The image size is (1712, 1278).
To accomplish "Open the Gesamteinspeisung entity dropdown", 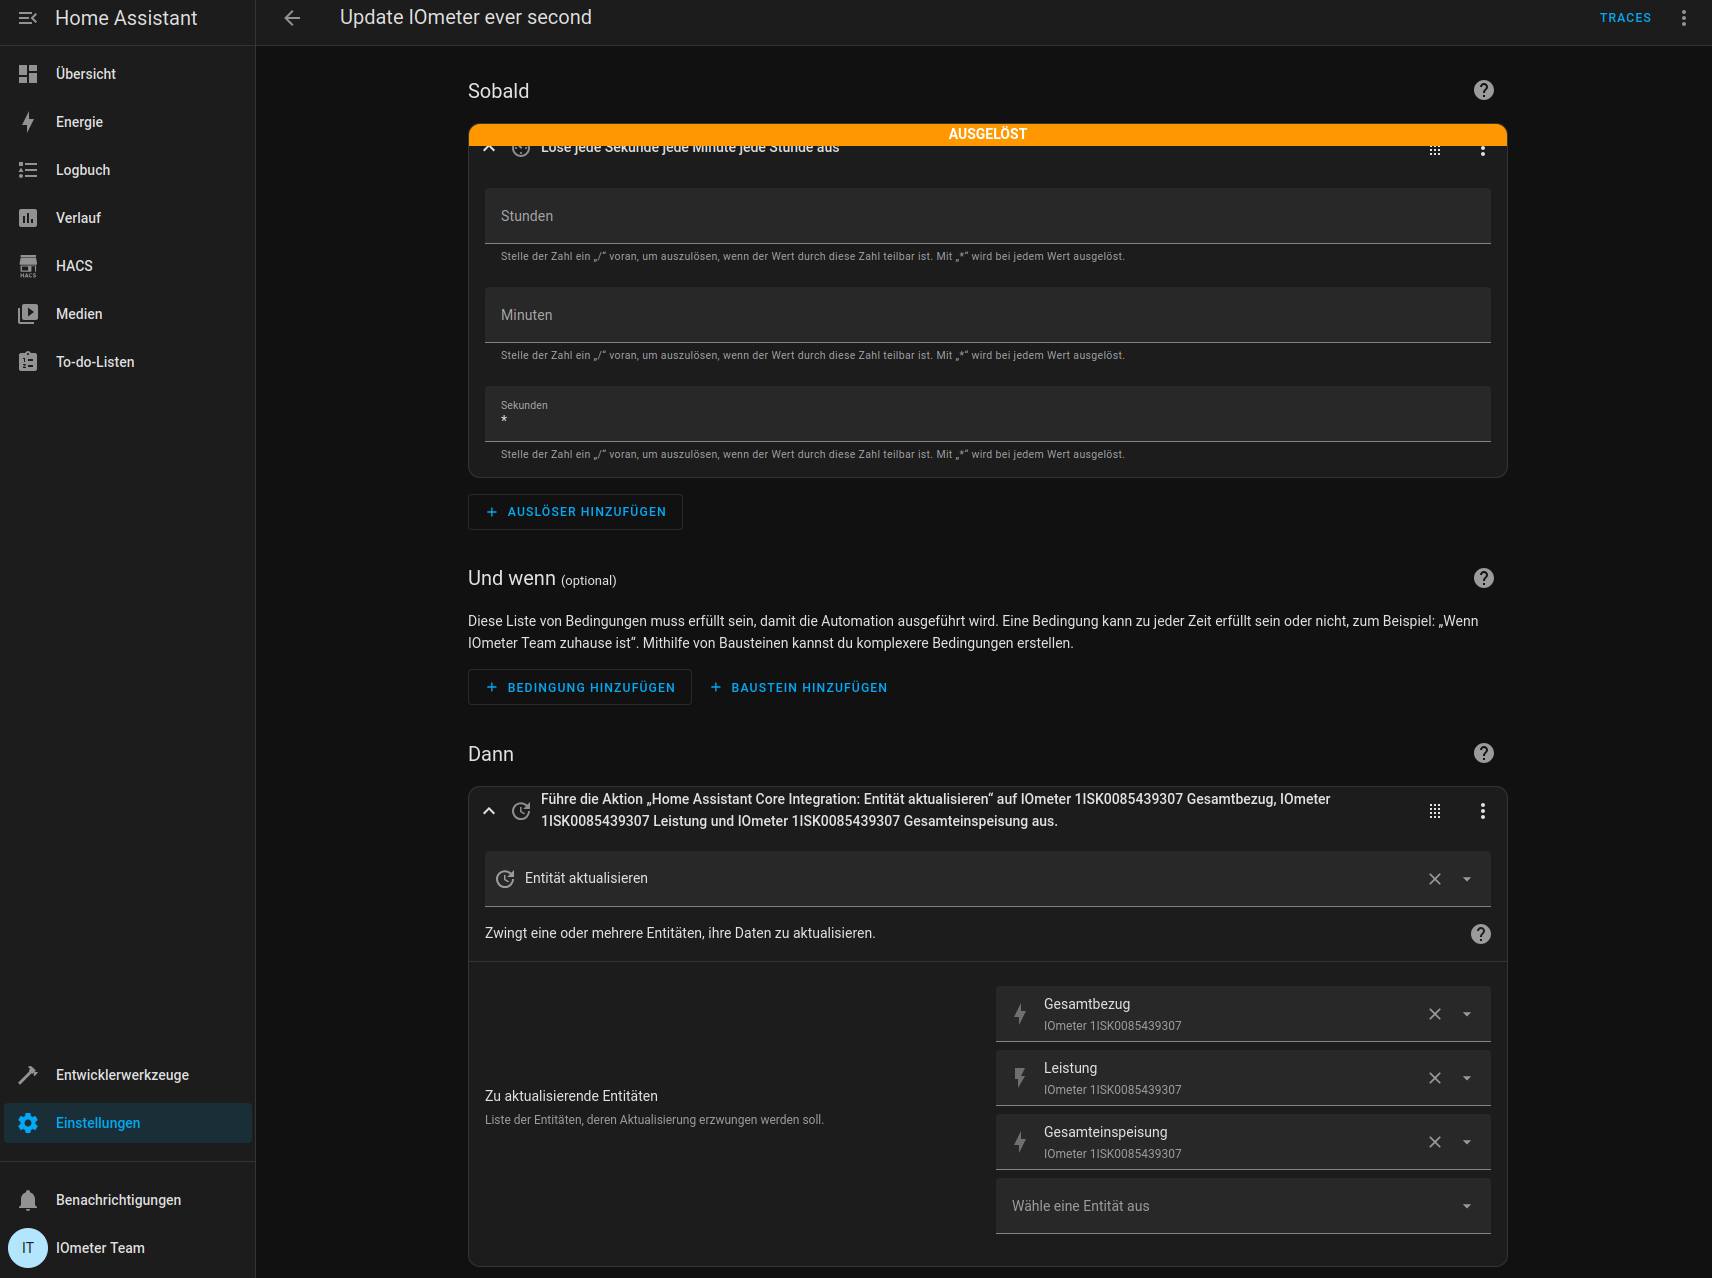I will [x=1467, y=1142].
